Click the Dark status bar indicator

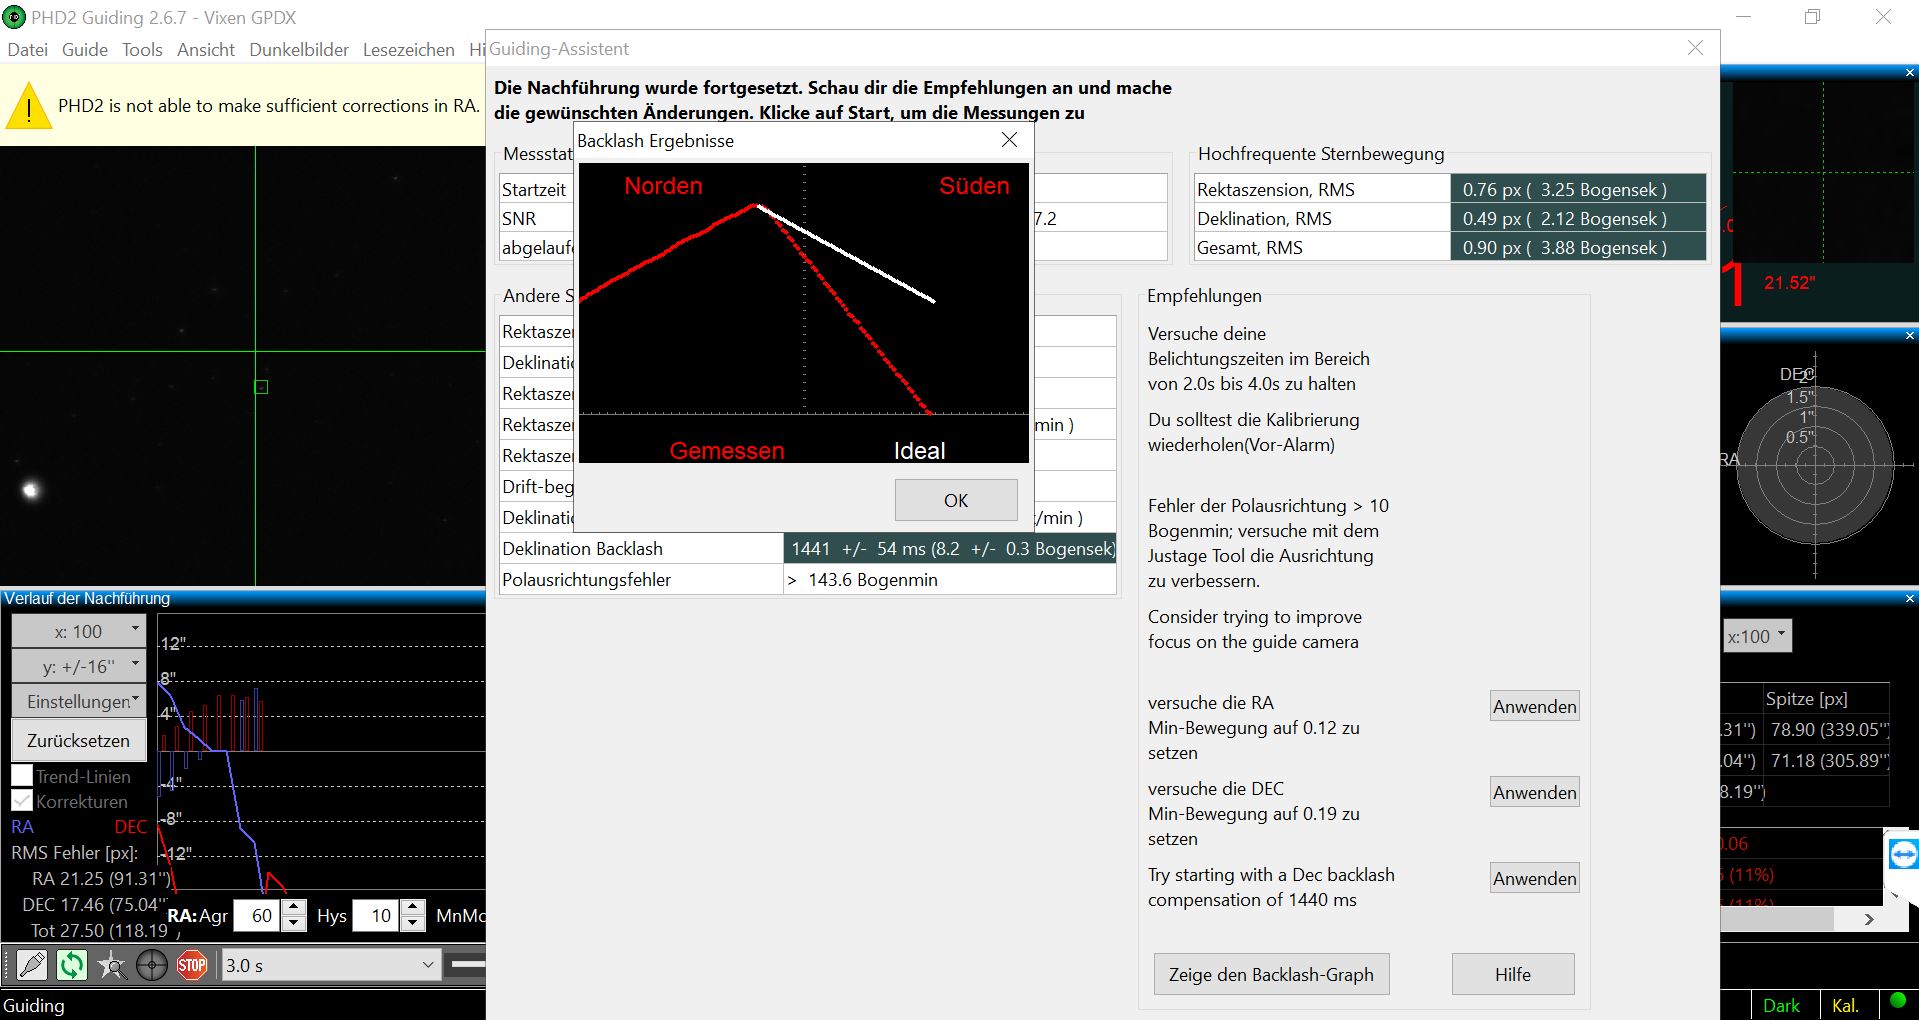[1781, 1005]
